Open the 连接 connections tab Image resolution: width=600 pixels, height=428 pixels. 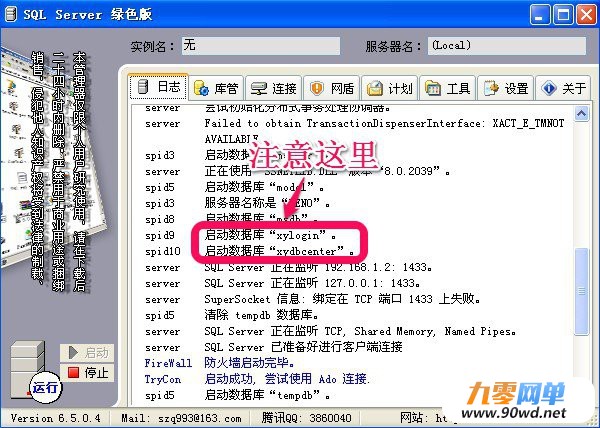point(274,88)
